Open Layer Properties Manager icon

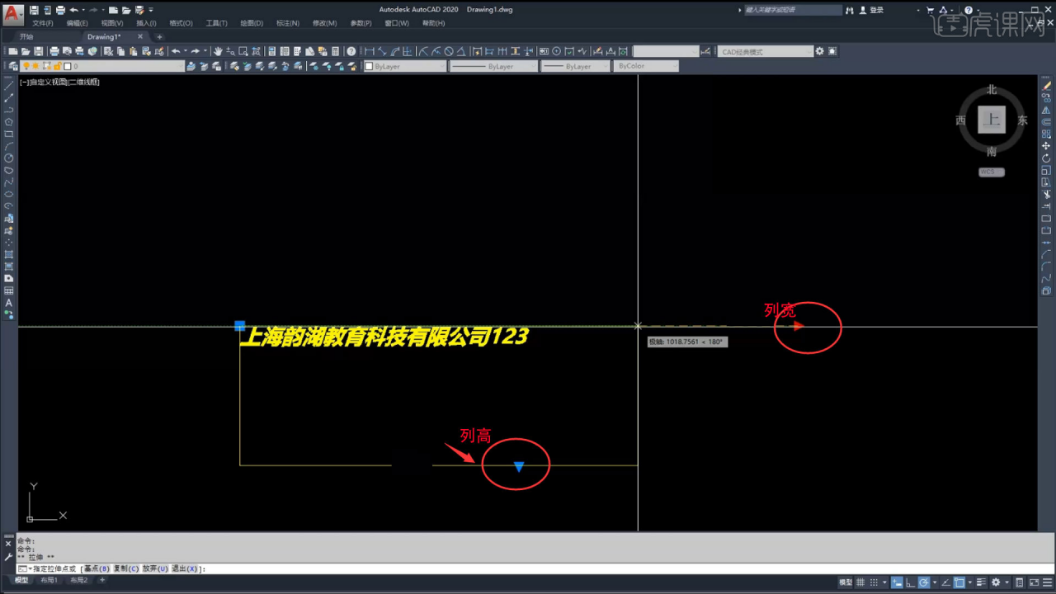13,66
